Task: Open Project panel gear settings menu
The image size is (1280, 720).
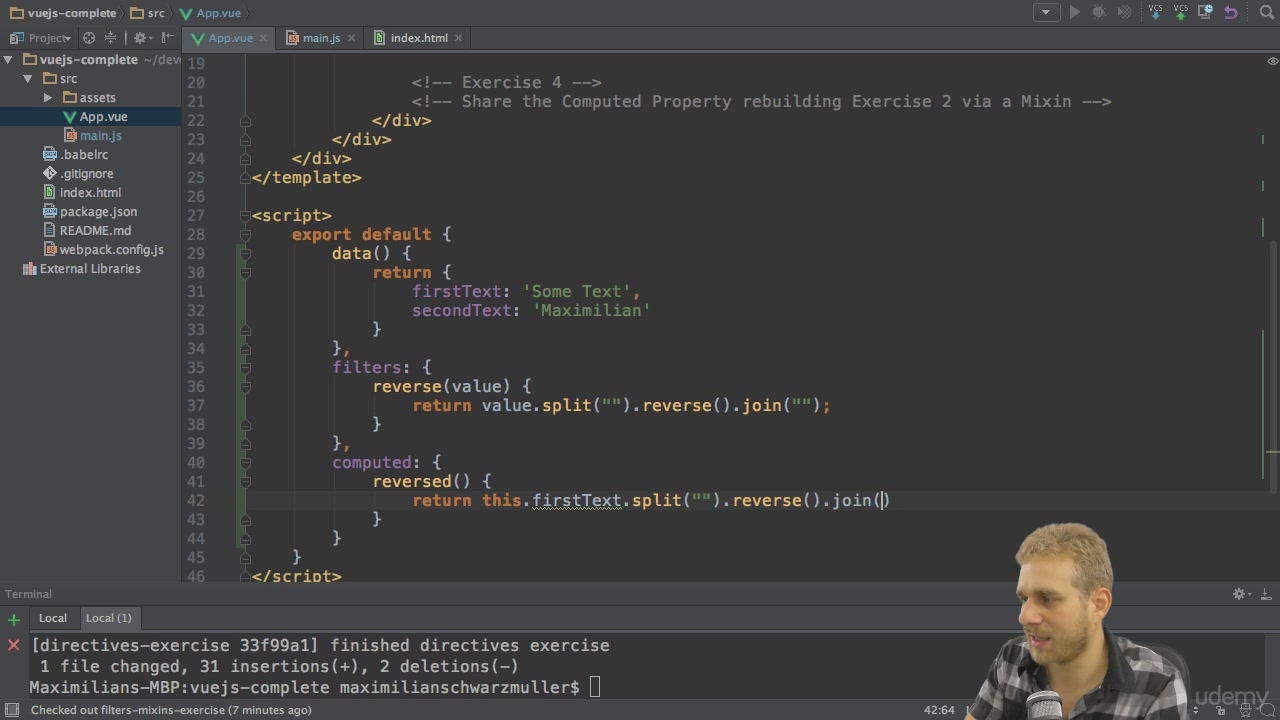Action: pyautogui.click(x=142, y=38)
